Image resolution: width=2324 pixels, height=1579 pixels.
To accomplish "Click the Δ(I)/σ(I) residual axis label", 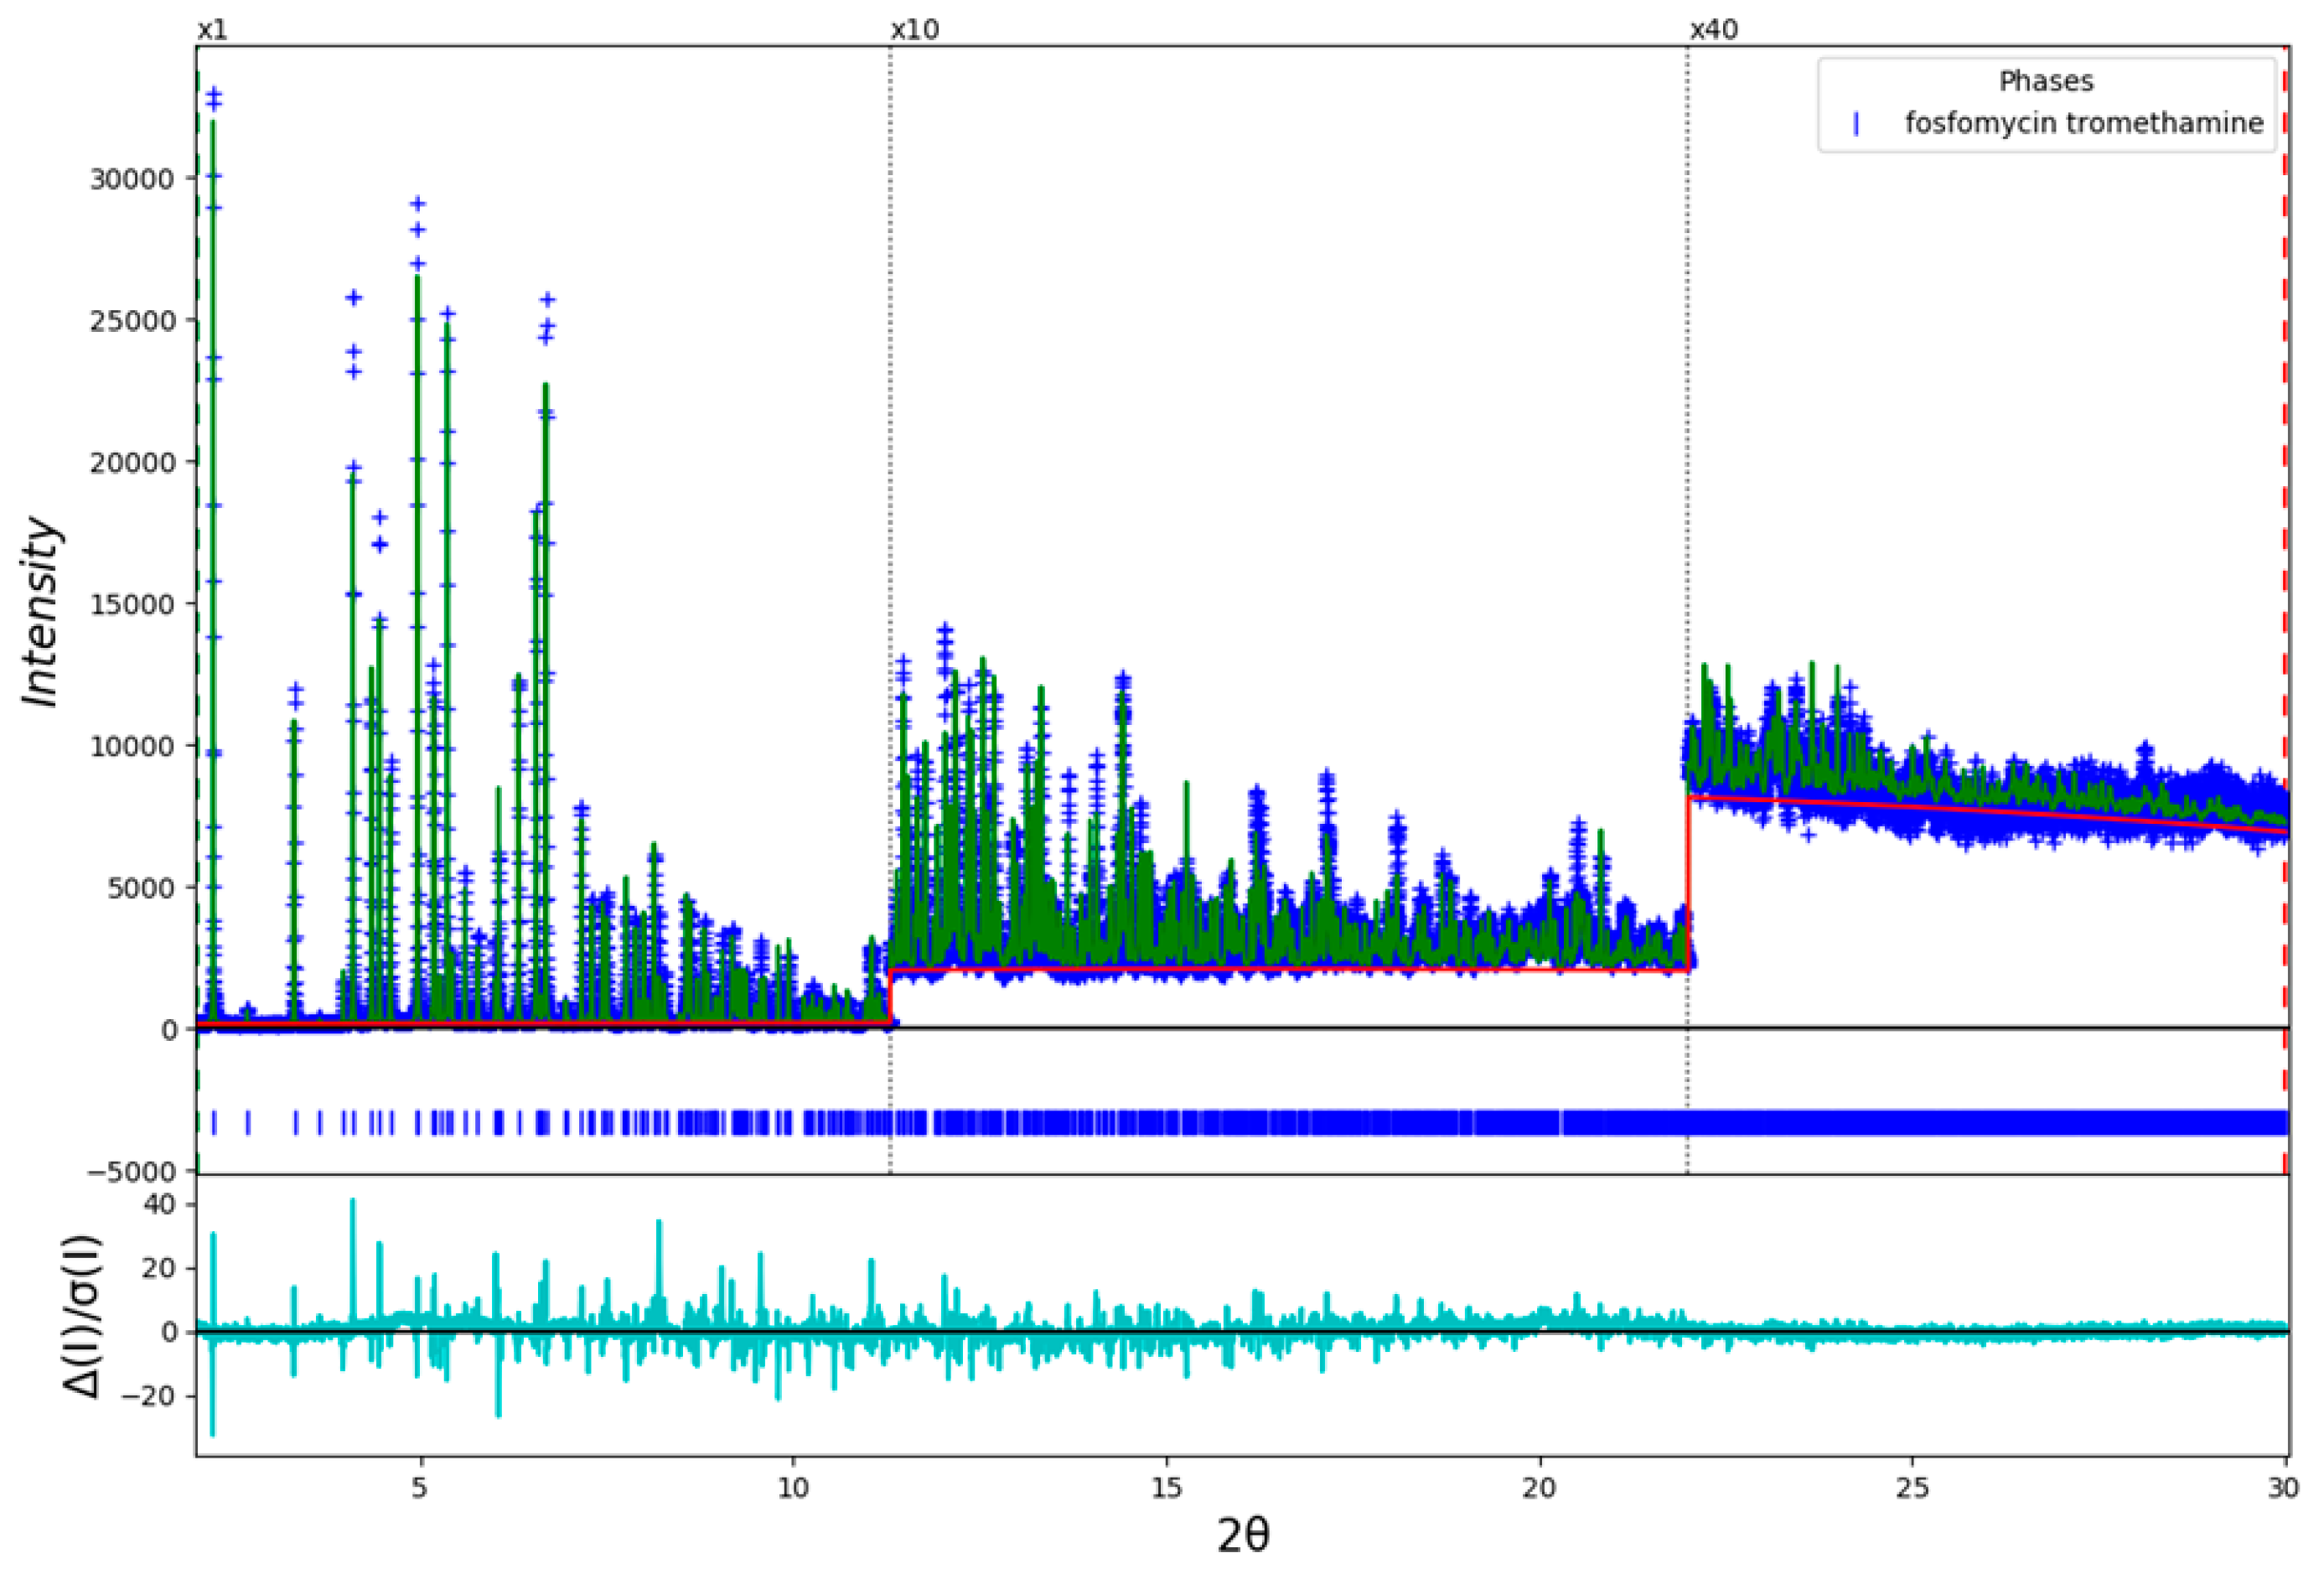I will (x=82, y=1316).
